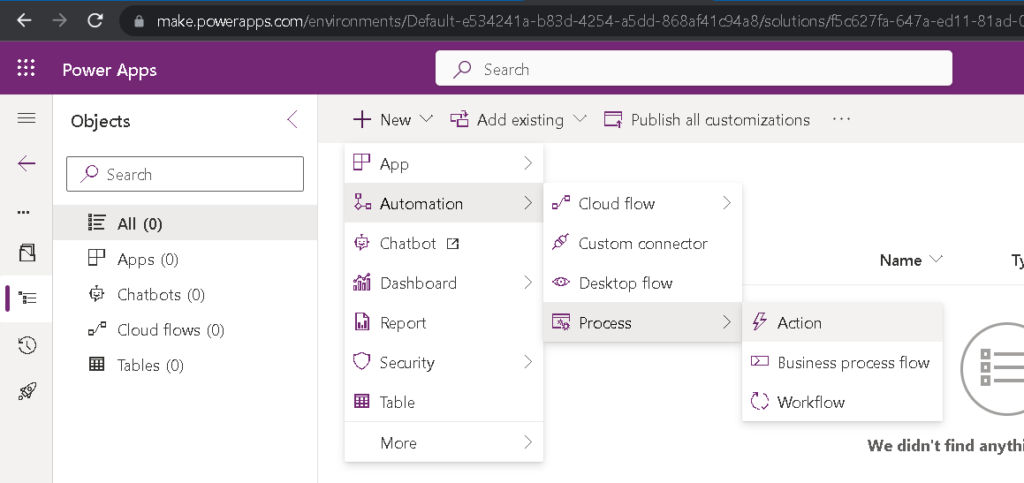Open the app launcher waffle icon
The width and height of the screenshot is (1024, 483).
(x=25, y=69)
